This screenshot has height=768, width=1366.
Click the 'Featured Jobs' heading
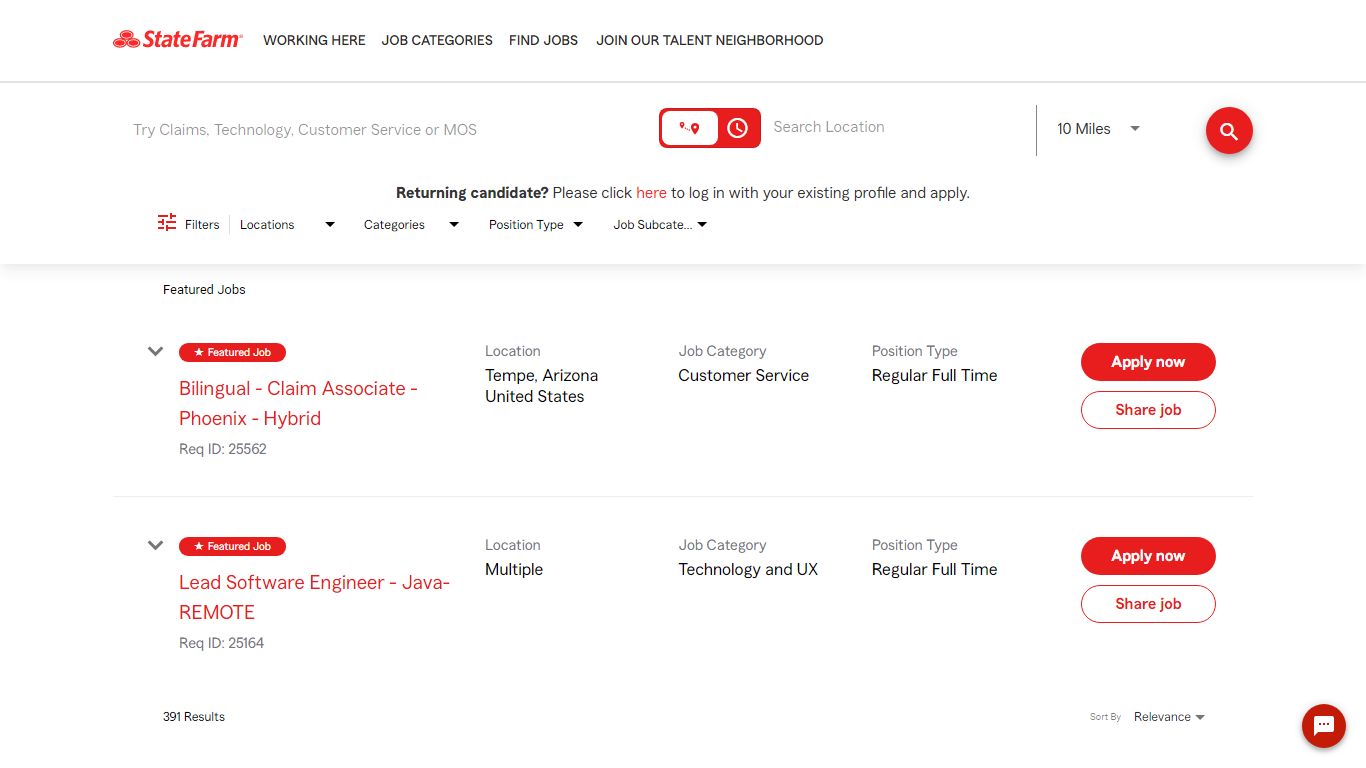coord(204,289)
